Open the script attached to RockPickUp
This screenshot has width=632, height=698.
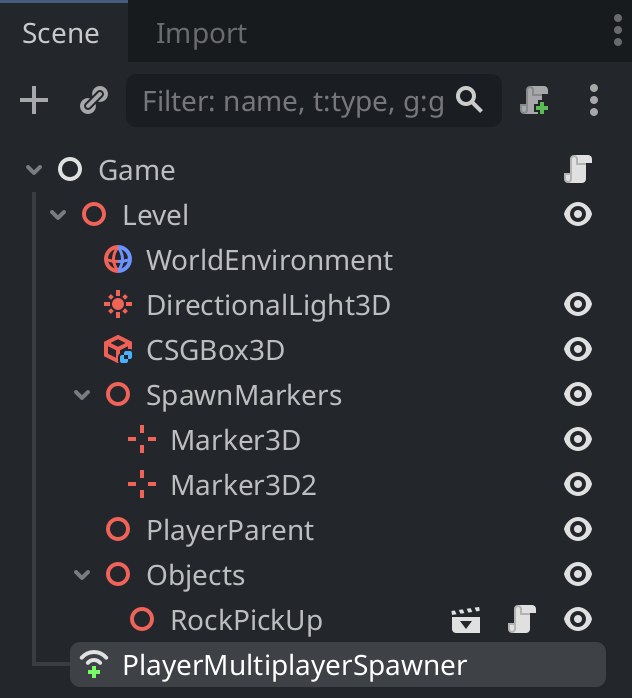point(522,619)
